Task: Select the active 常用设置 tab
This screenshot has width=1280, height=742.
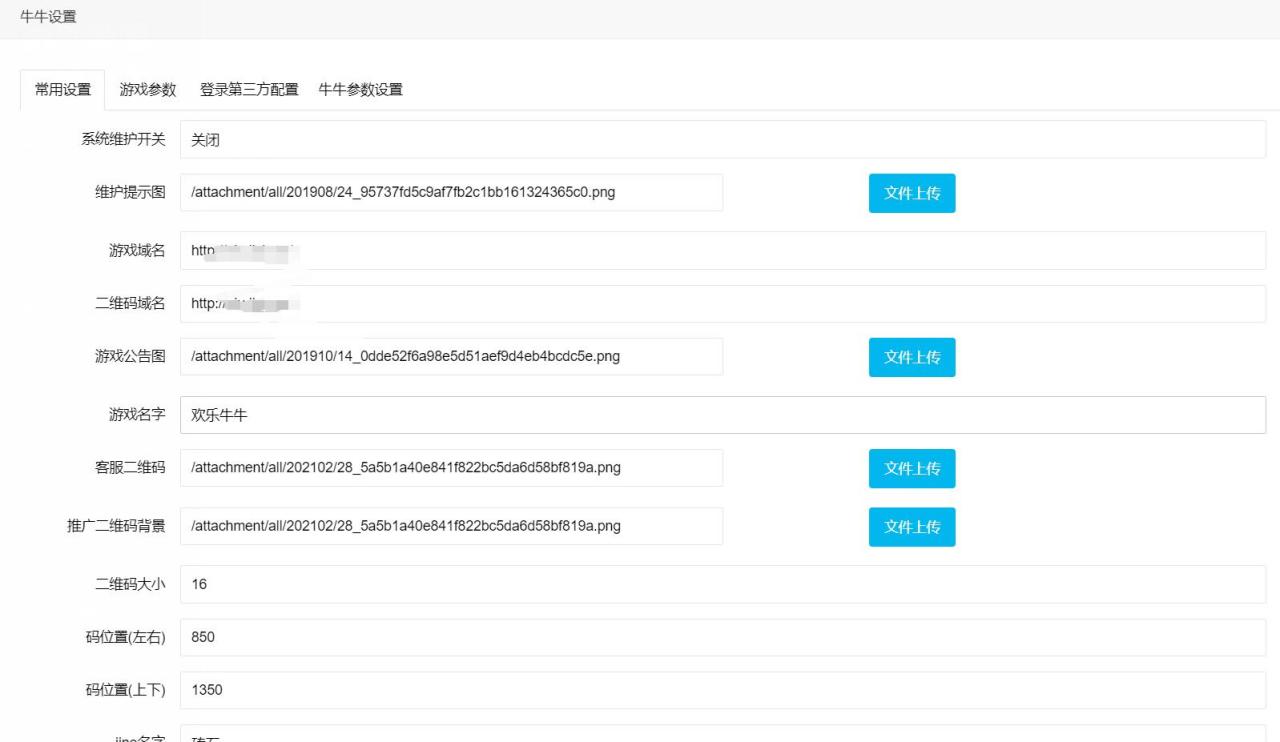Action: tap(61, 88)
